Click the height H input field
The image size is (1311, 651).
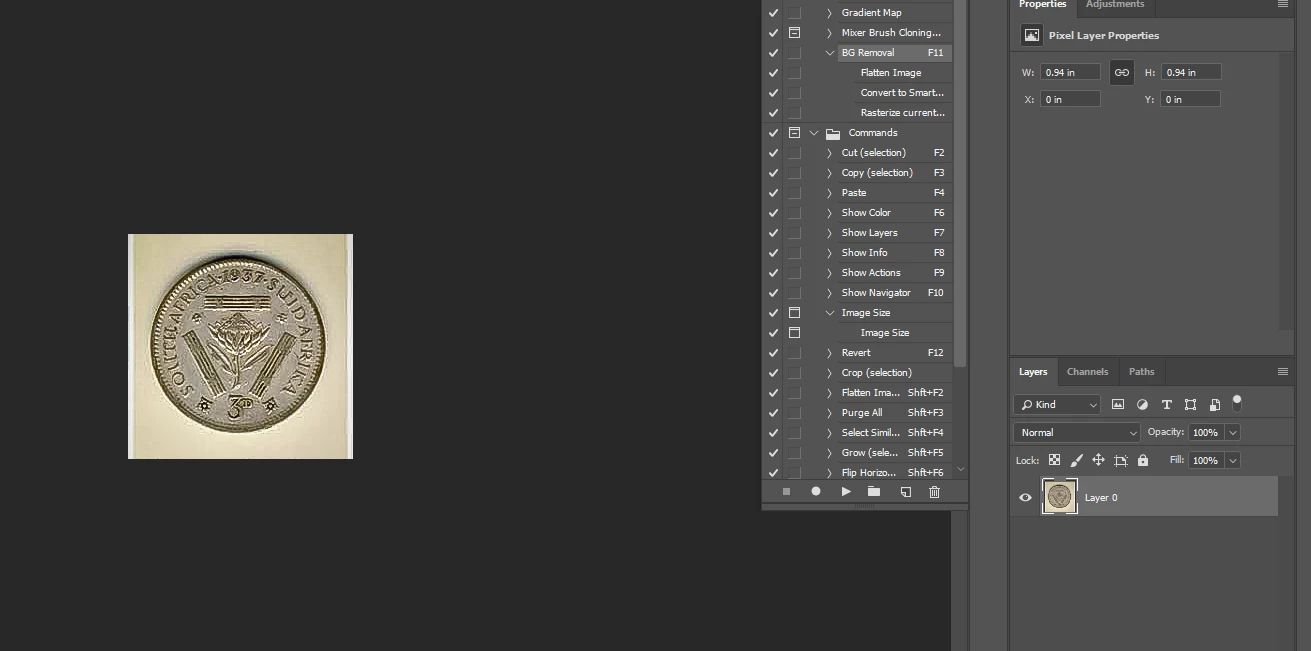tap(1190, 72)
